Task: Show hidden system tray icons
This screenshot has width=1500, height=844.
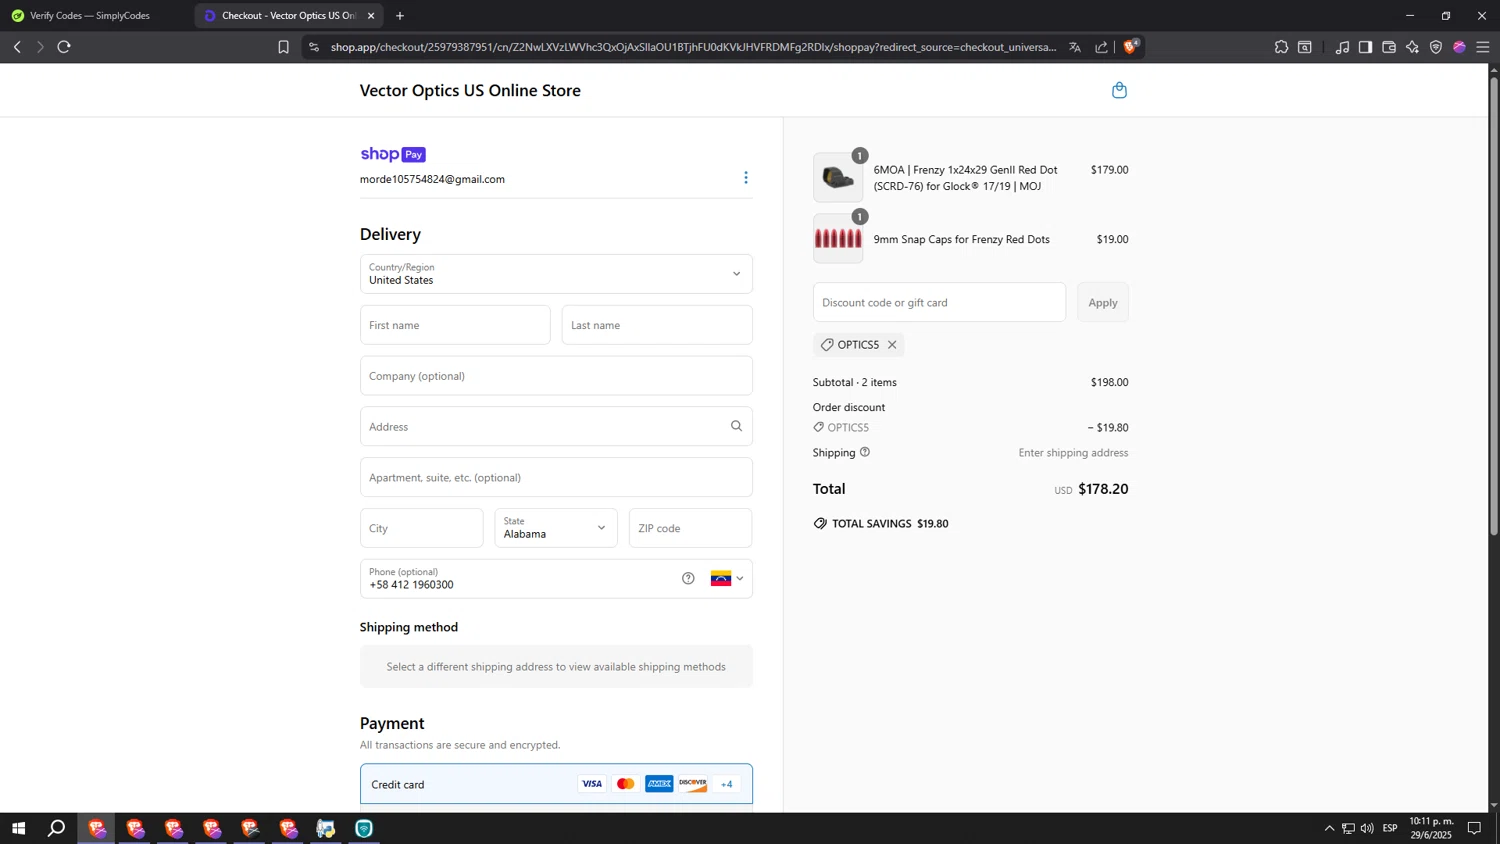Action: click(1329, 828)
